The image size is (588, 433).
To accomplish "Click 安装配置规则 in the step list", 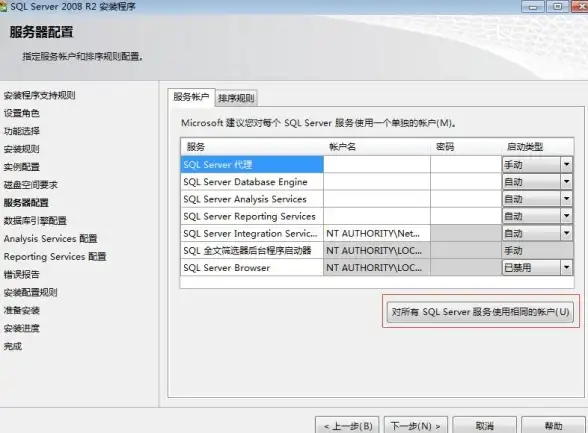I will pos(30,292).
